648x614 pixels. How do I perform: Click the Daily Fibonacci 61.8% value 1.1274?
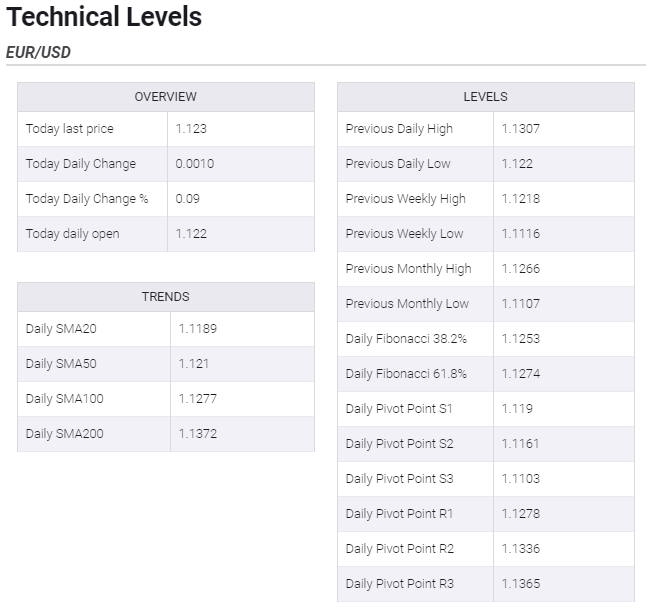click(x=521, y=374)
